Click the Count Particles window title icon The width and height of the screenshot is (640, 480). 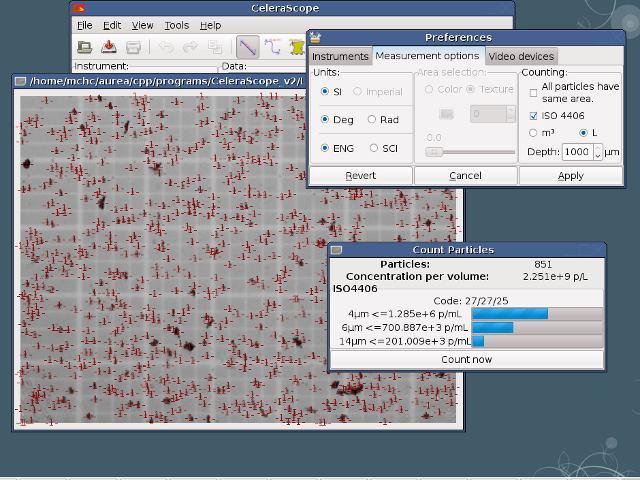tap(336, 250)
